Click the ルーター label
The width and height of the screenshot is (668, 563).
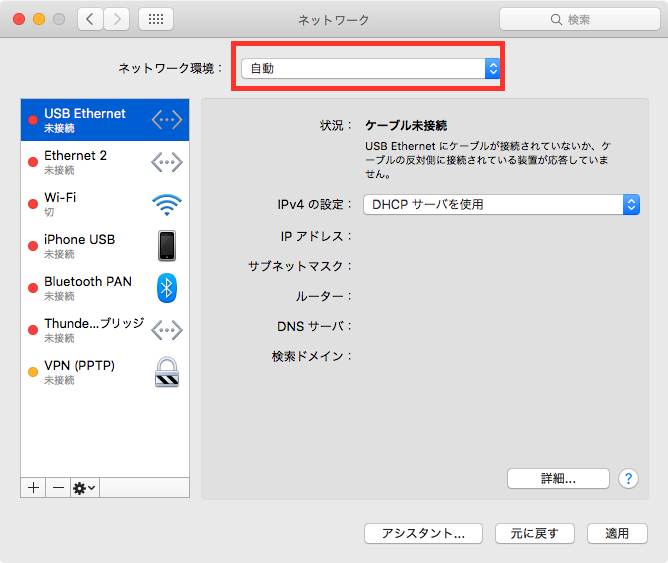(x=323, y=296)
